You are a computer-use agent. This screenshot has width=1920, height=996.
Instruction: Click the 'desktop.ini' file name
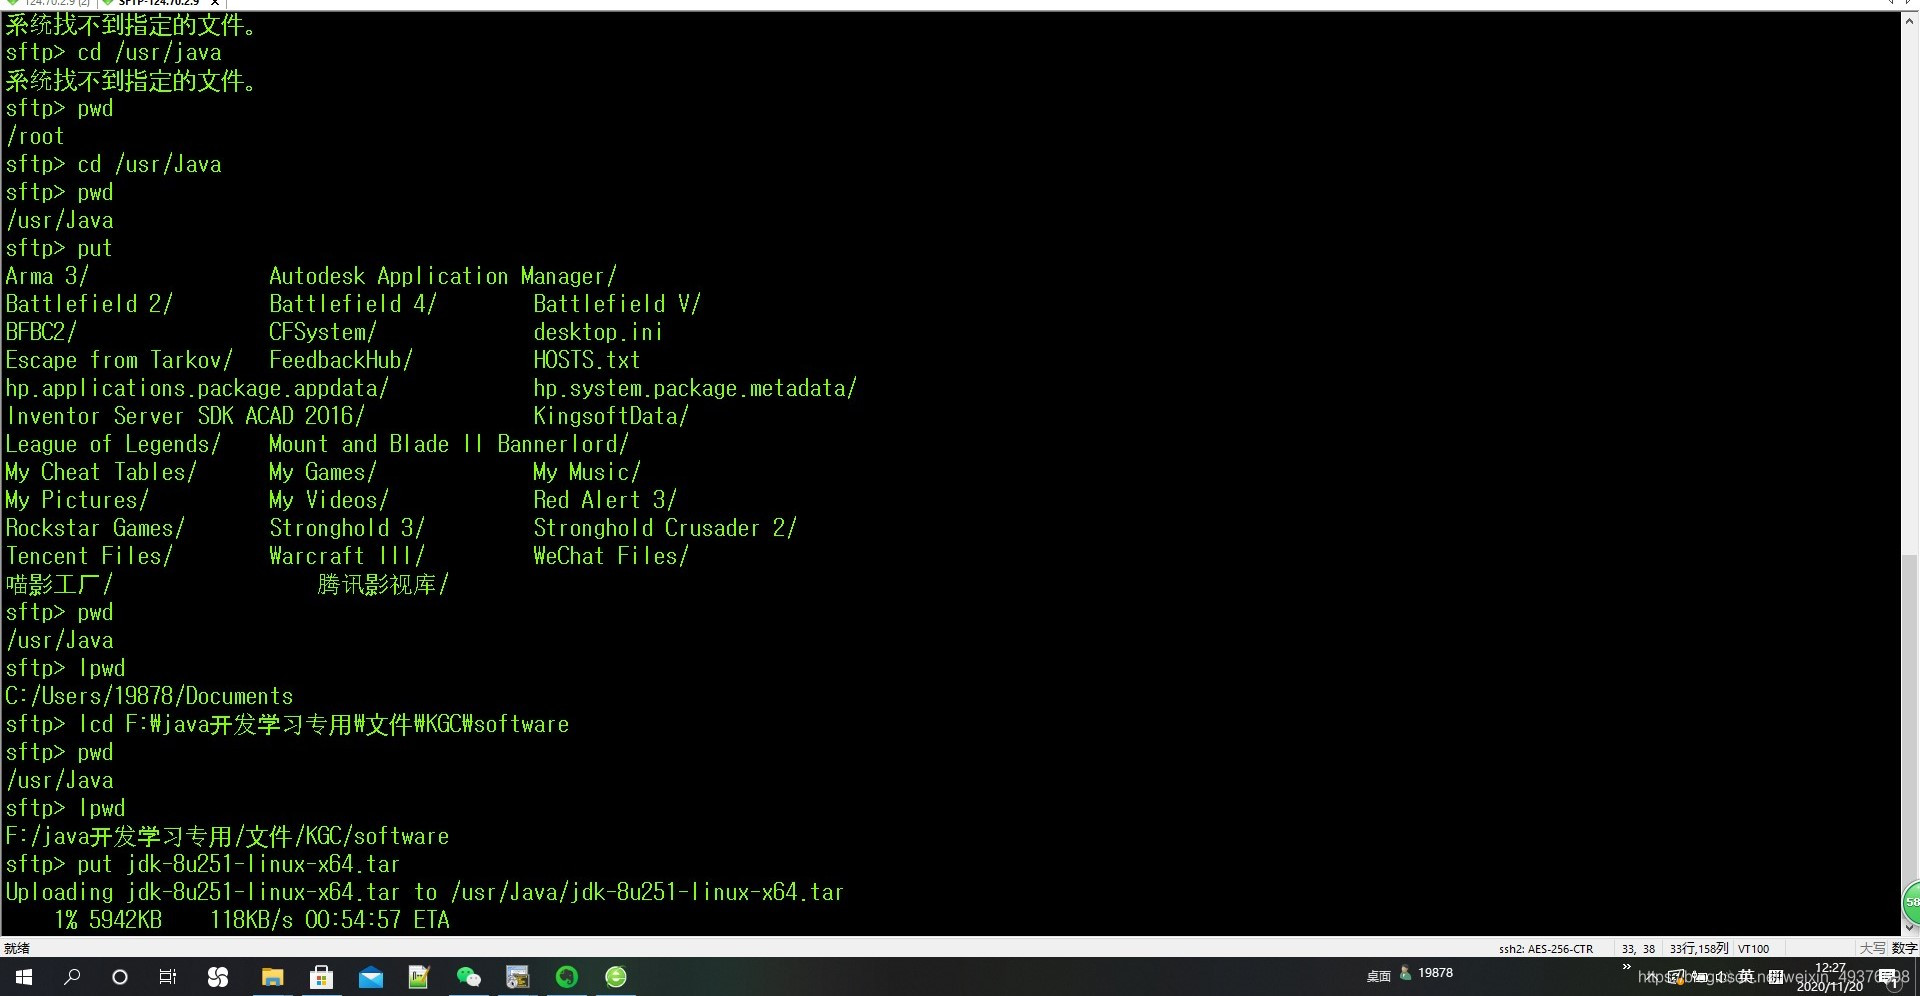tap(598, 332)
